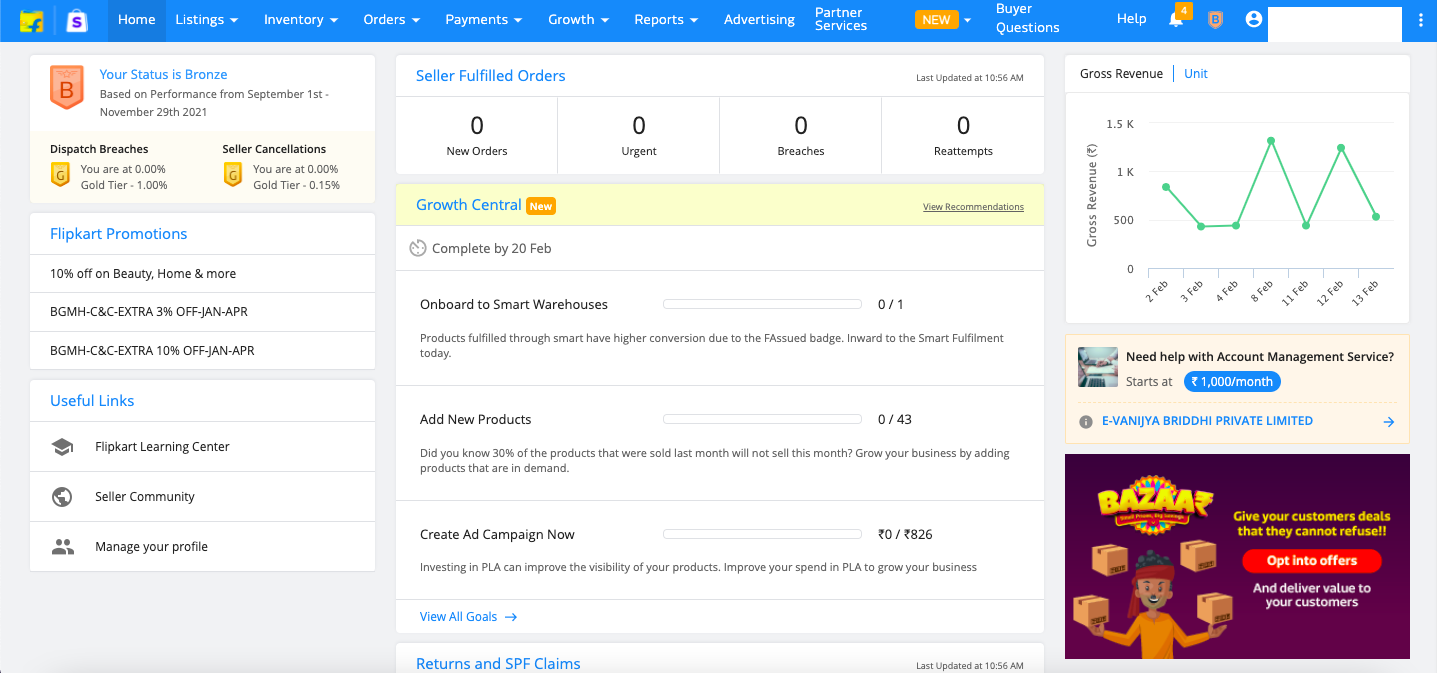Open the Flipkart Learning Center link
This screenshot has height=673, width=1437.
[x=162, y=447]
